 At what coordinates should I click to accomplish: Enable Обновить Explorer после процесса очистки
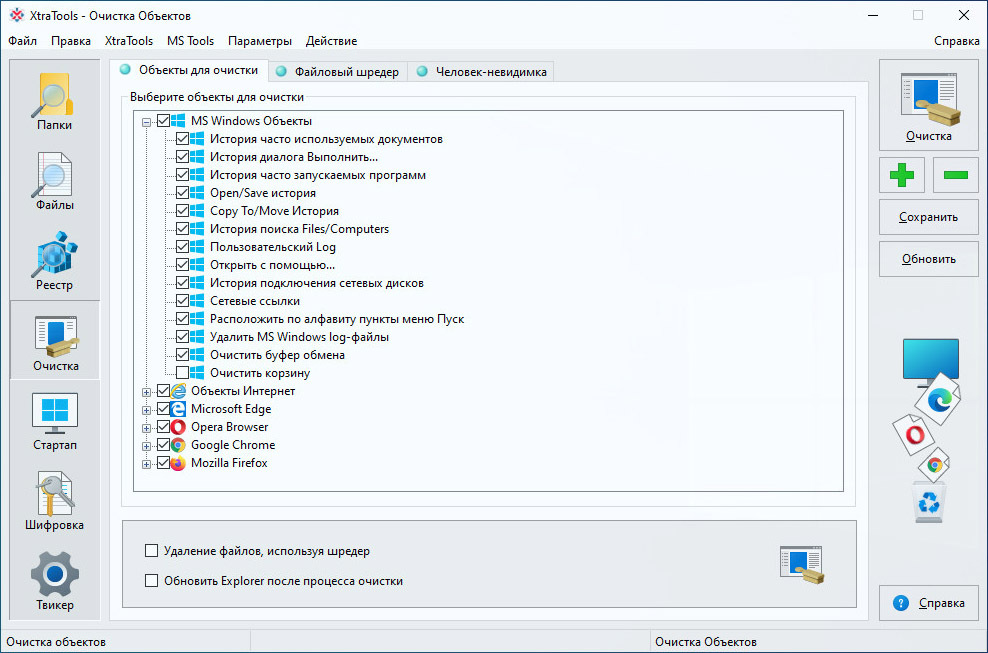tap(151, 581)
